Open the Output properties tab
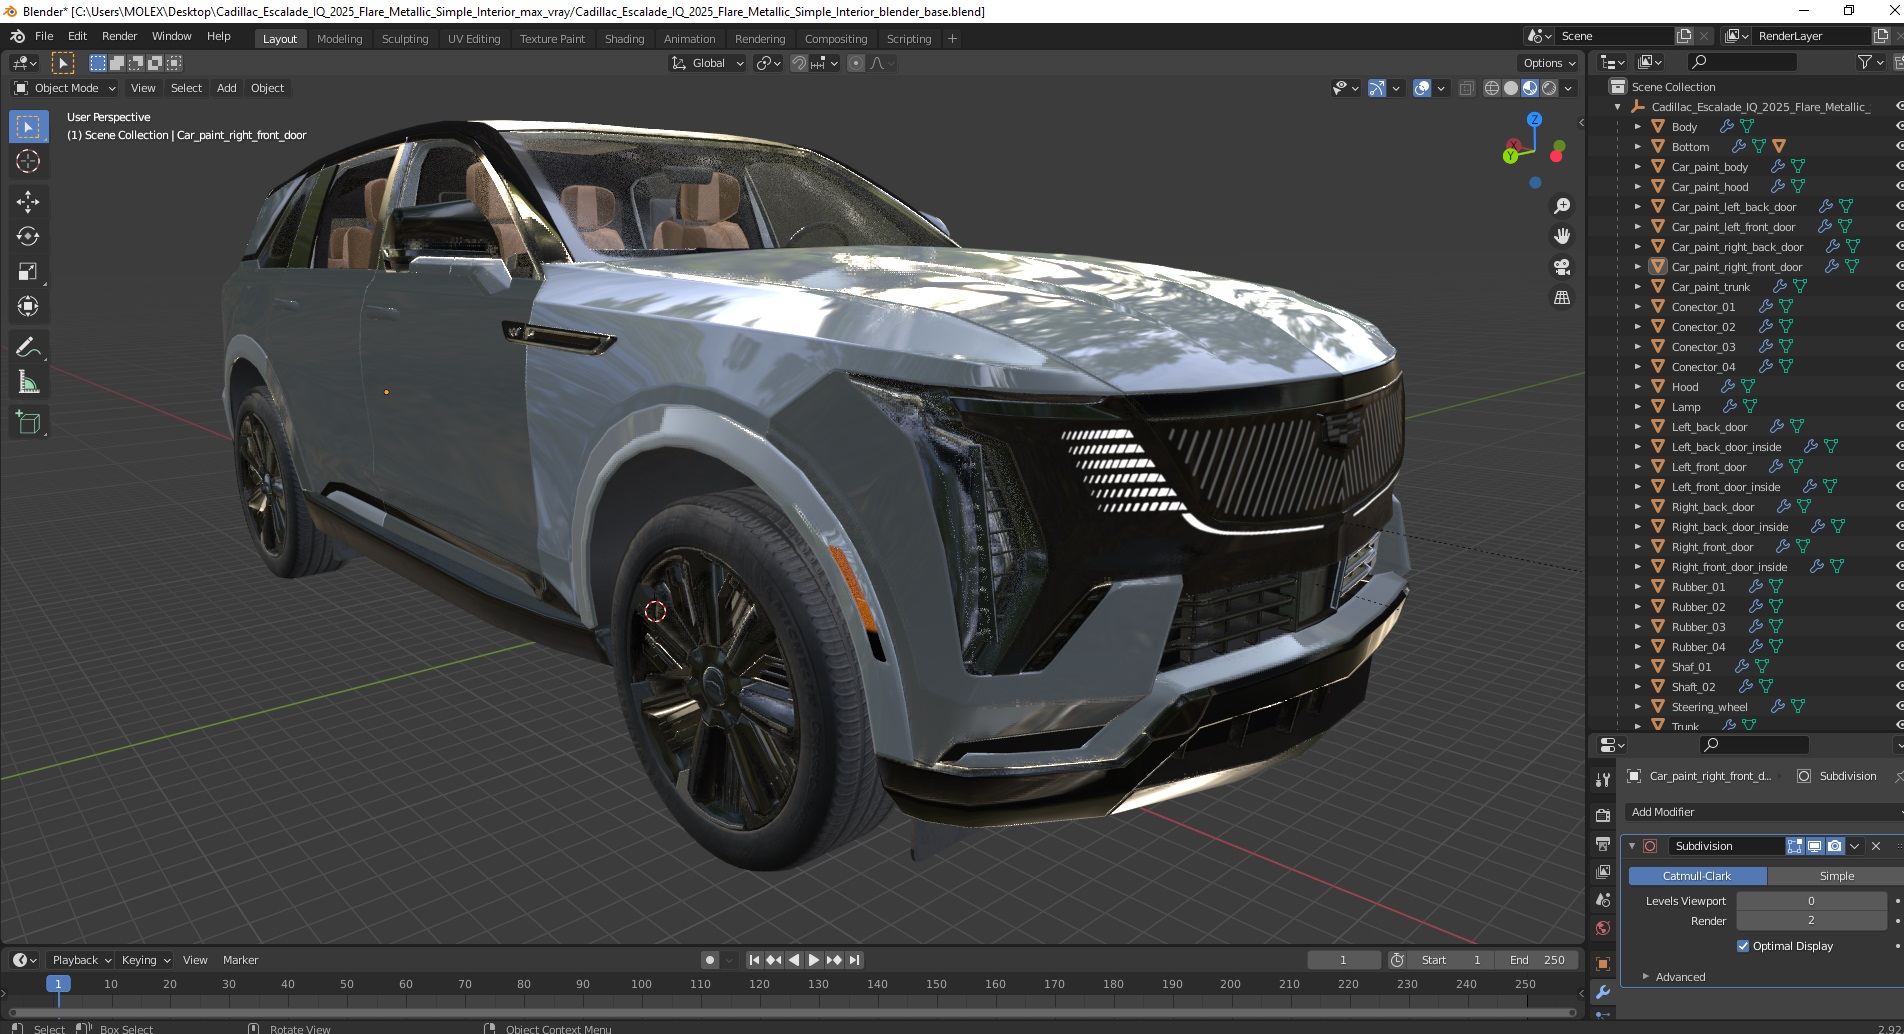Viewport: 1904px width, 1034px height. 1603,844
